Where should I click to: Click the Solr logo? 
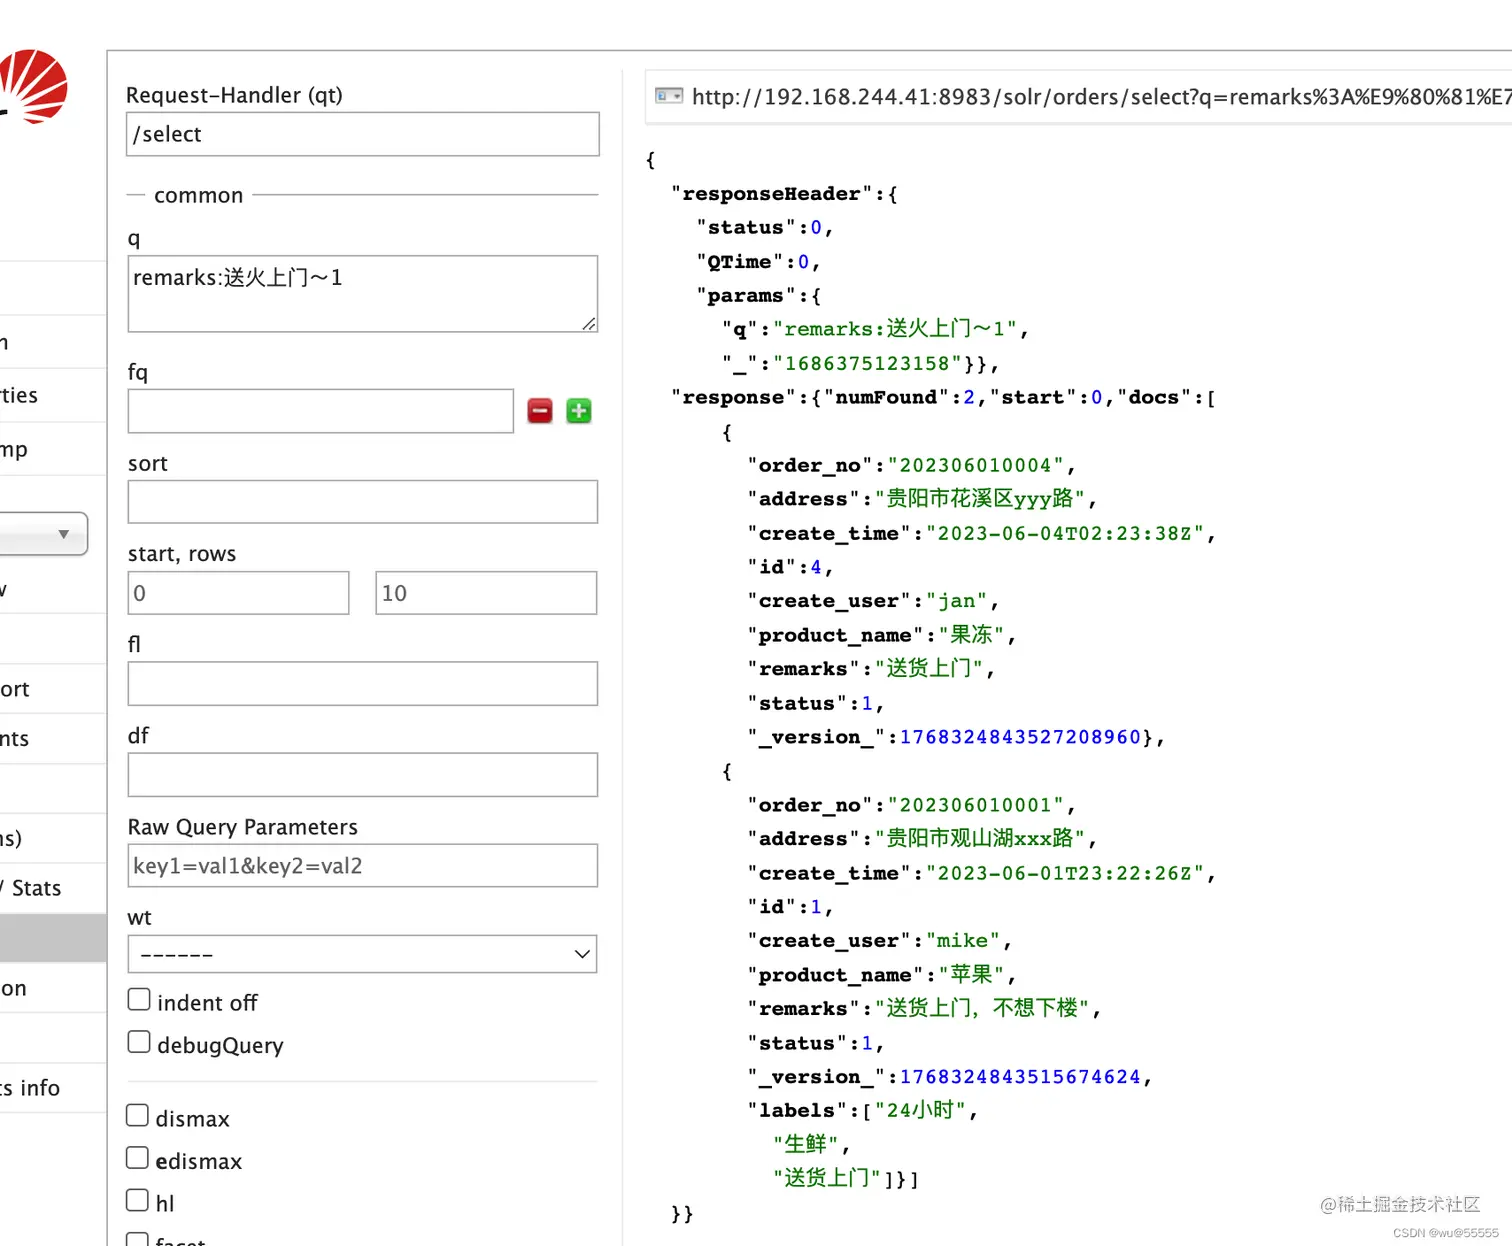click(33, 86)
